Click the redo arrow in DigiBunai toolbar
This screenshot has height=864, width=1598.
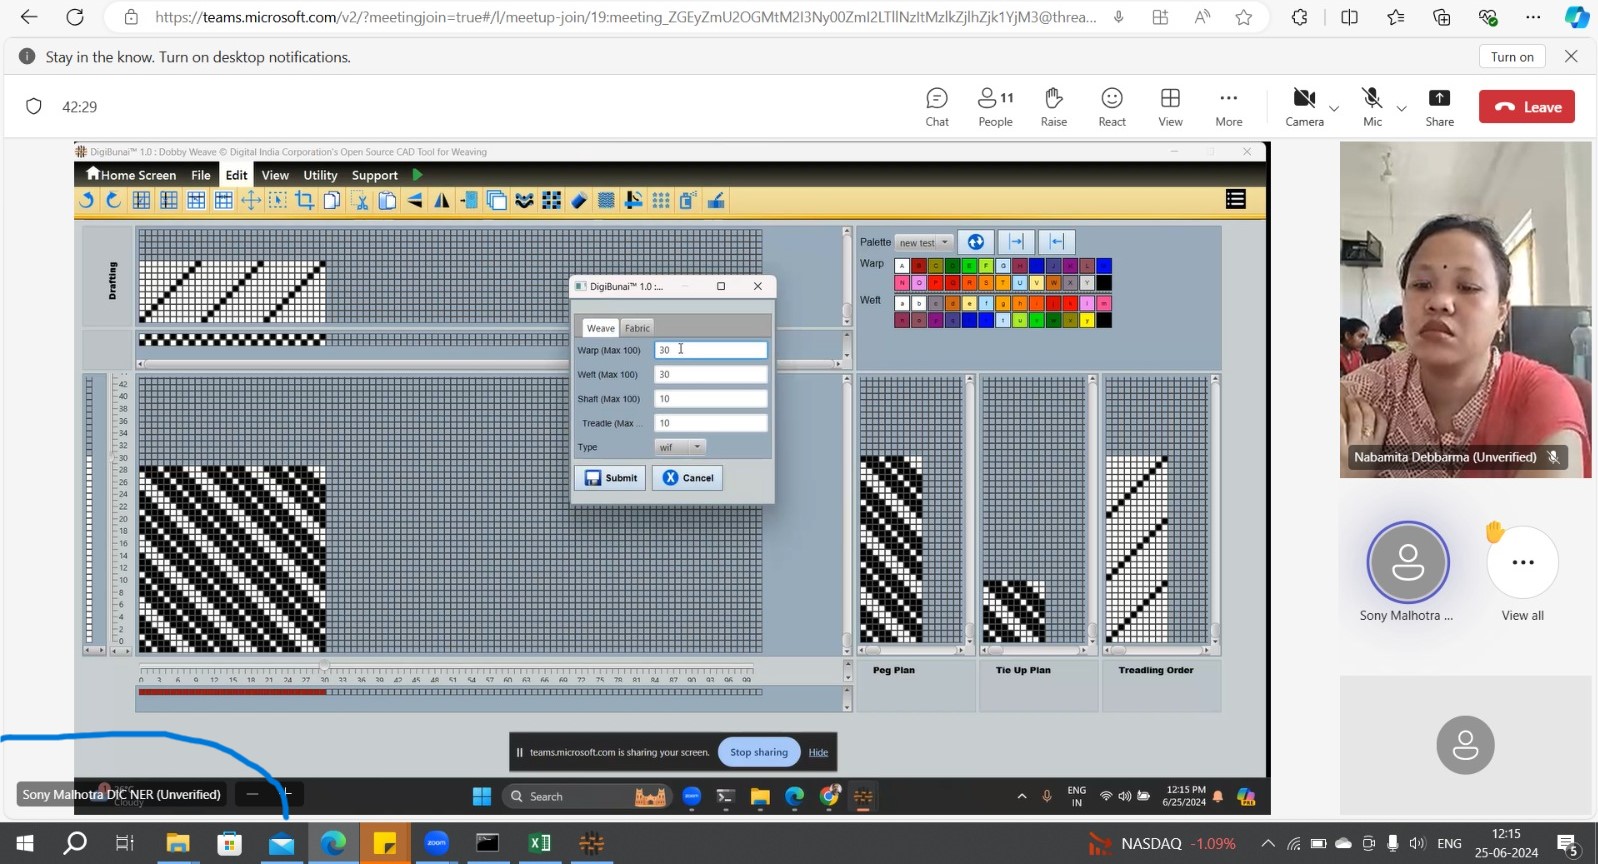point(113,200)
